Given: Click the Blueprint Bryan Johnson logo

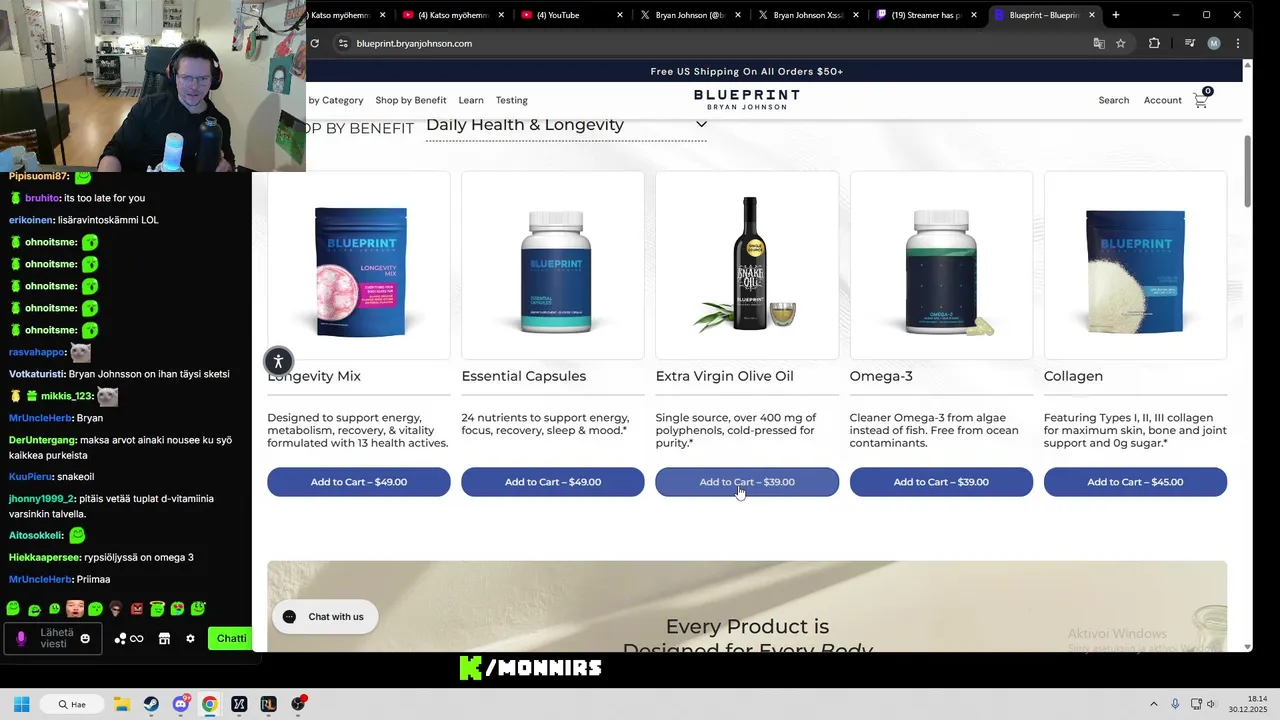Looking at the screenshot, I should pyautogui.click(x=747, y=99).
